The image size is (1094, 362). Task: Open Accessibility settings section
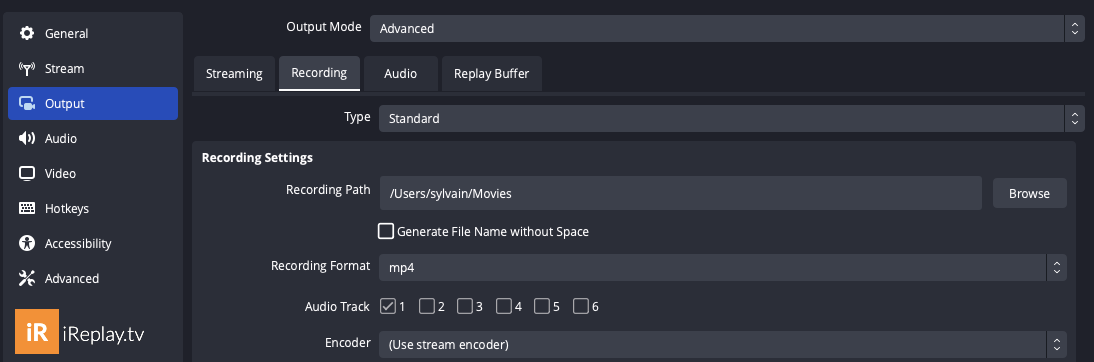[93, 243]
